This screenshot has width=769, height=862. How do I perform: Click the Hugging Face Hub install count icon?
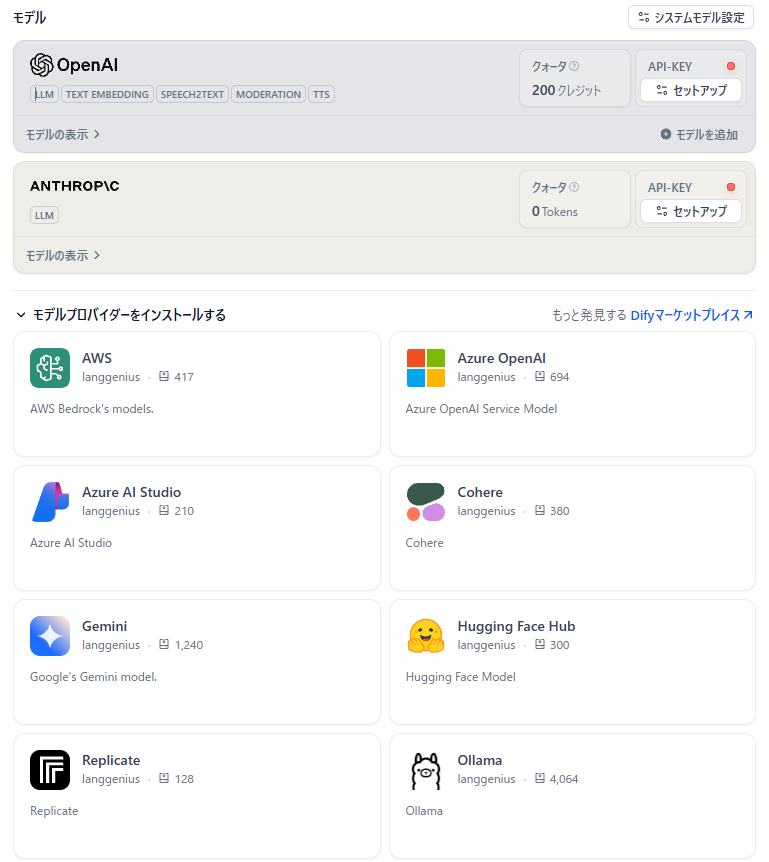click(540, 644)
